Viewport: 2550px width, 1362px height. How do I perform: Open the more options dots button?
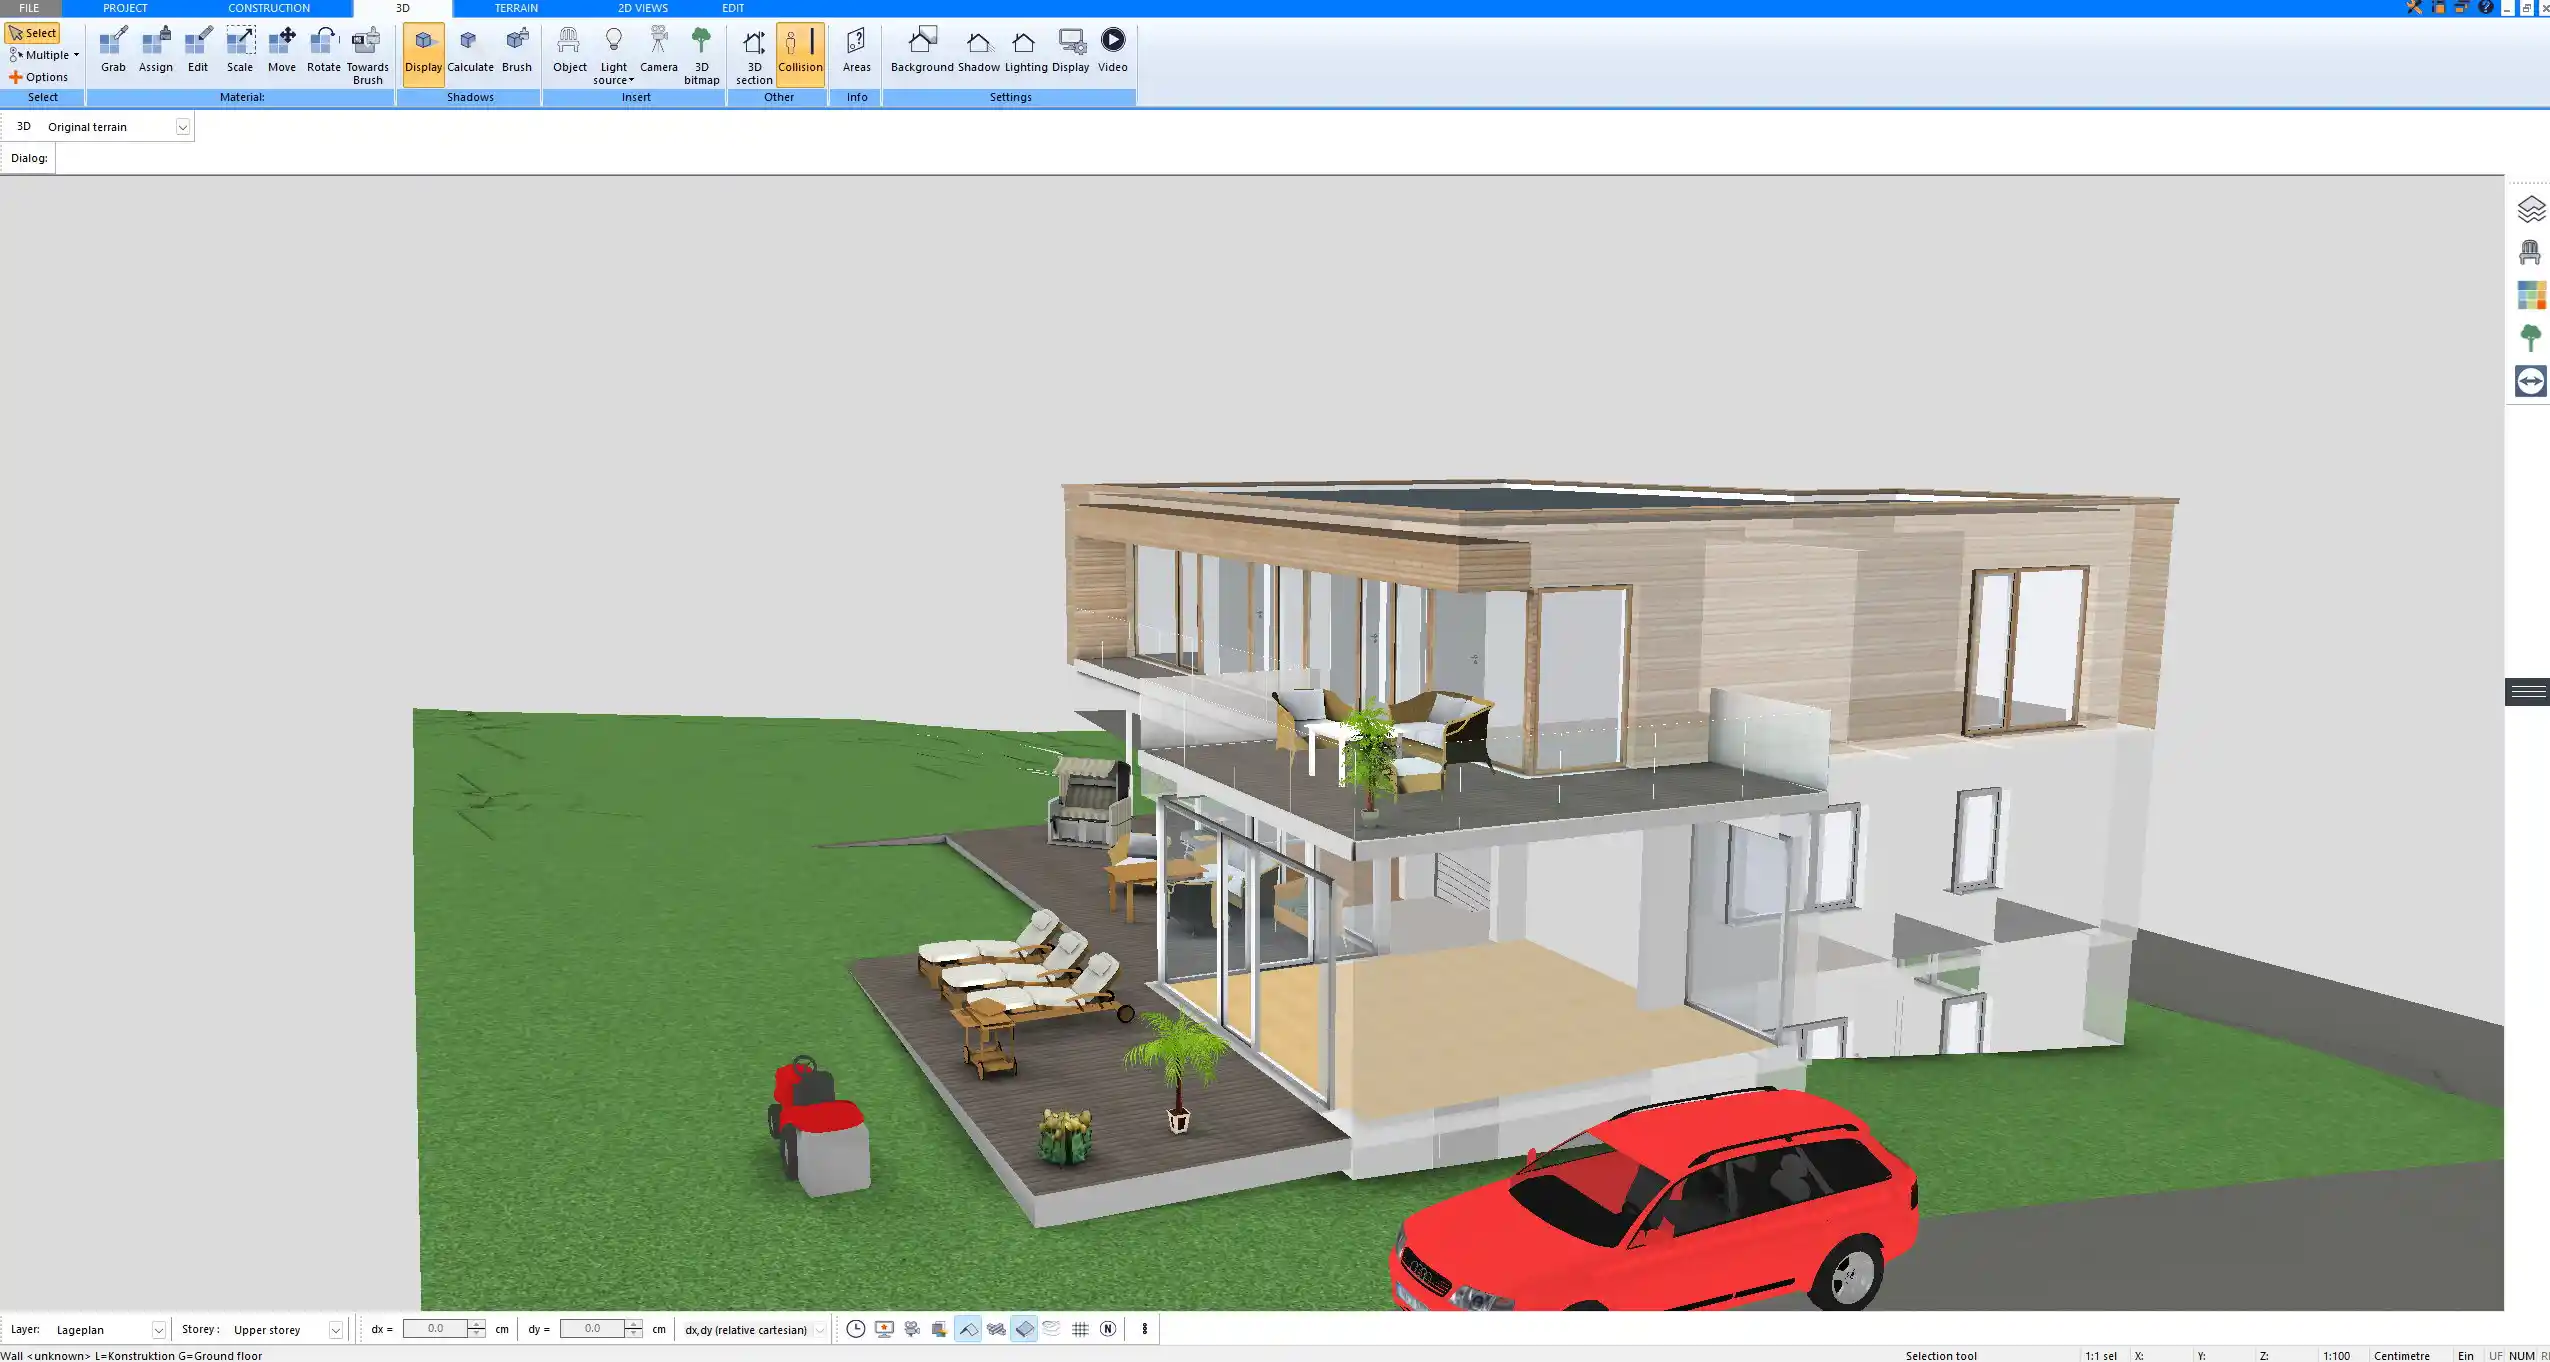pyautogui.click(x=1144, y=1329)
